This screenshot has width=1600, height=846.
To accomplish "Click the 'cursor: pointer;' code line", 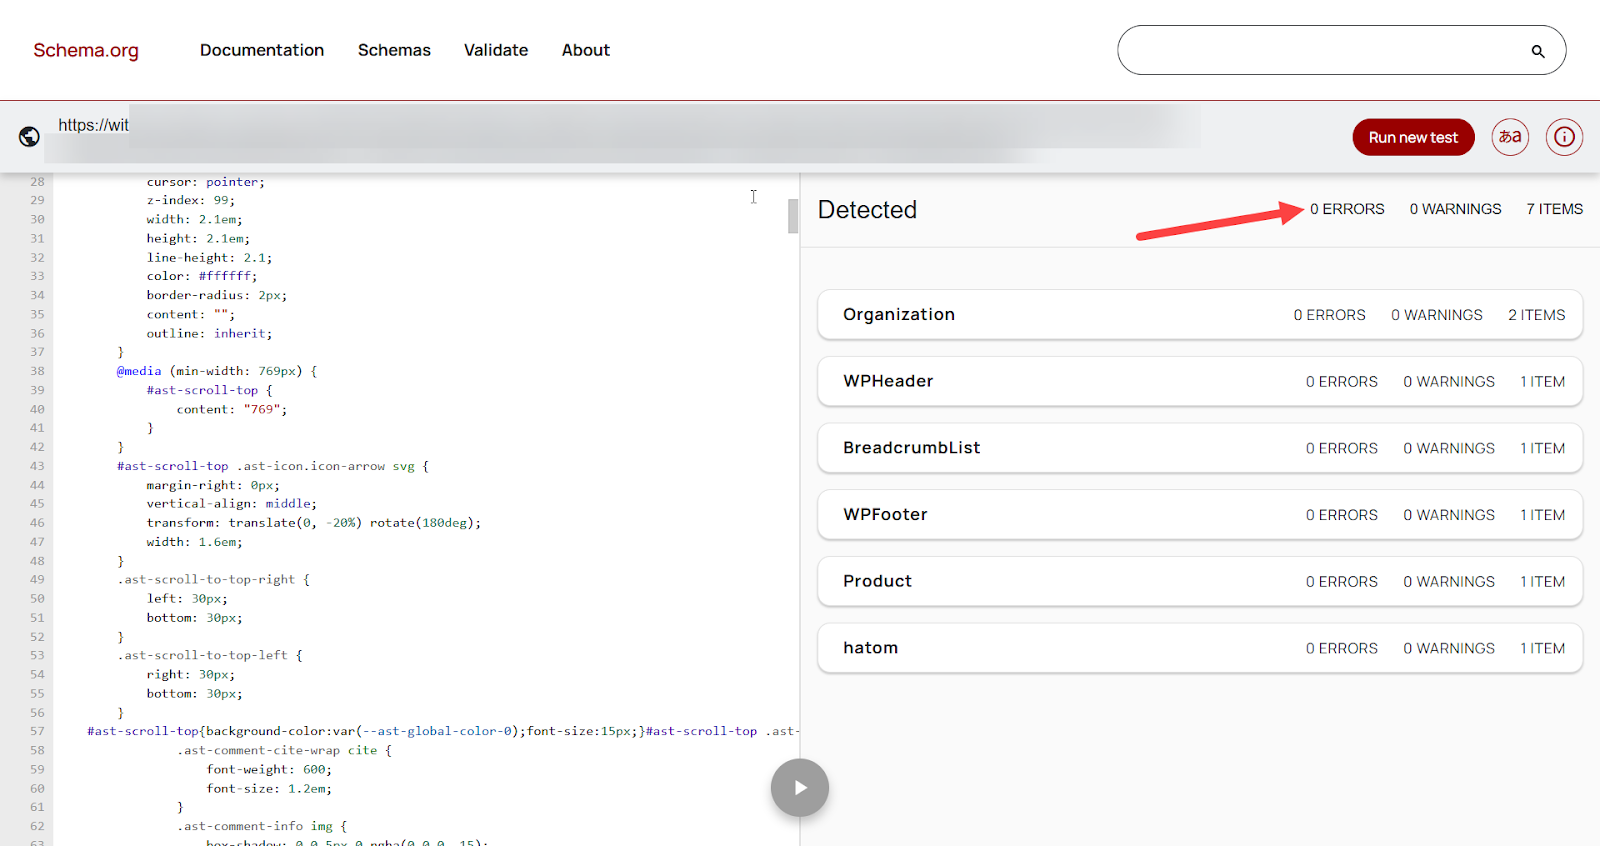I will coord(206,182).
